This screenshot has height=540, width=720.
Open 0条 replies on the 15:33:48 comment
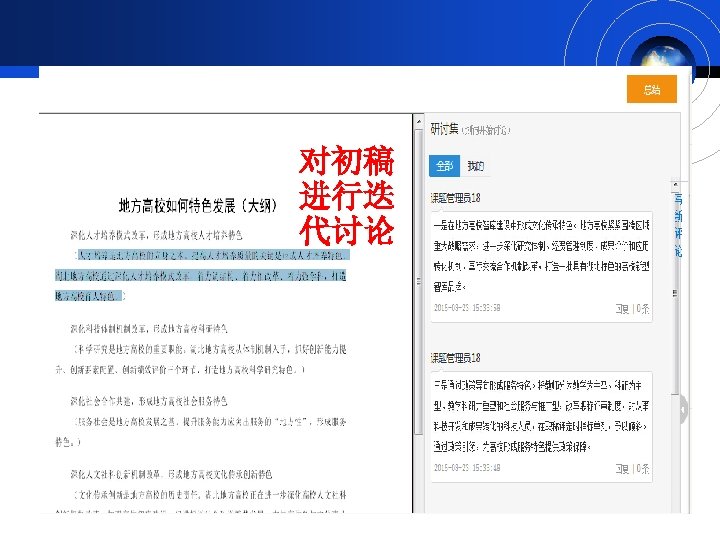pos(643,469)
